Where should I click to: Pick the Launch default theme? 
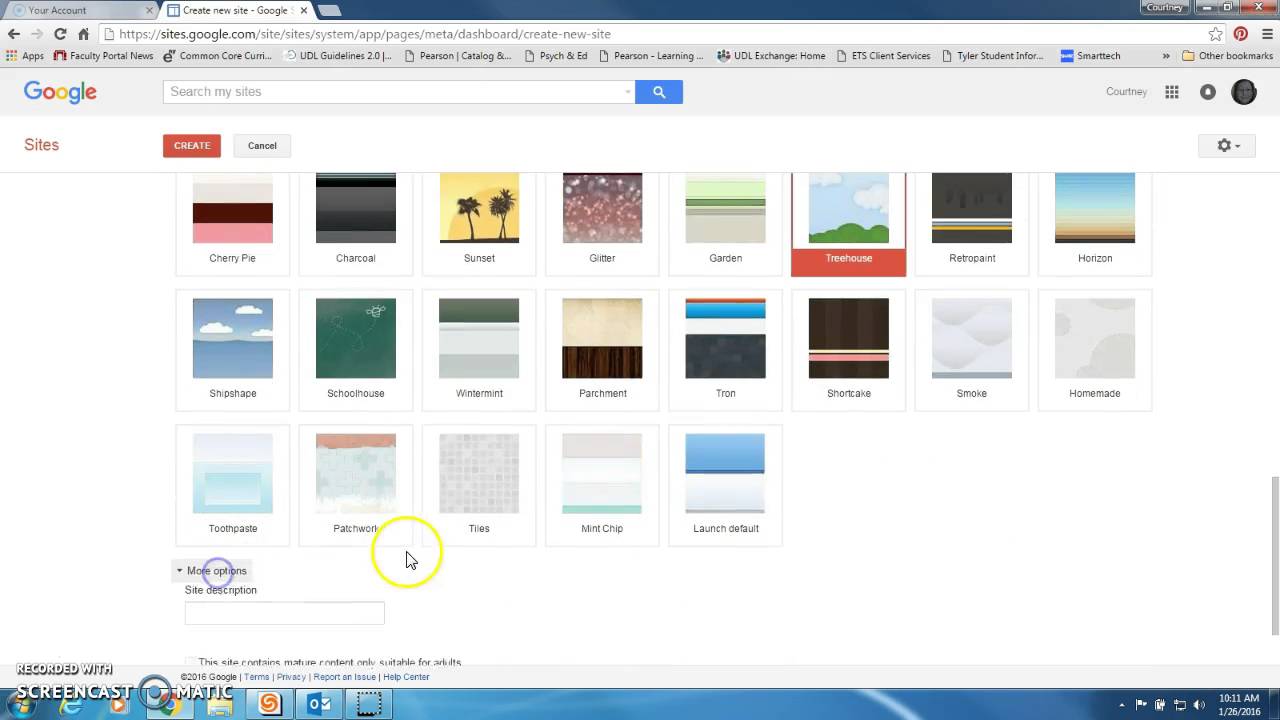[725, 485]
